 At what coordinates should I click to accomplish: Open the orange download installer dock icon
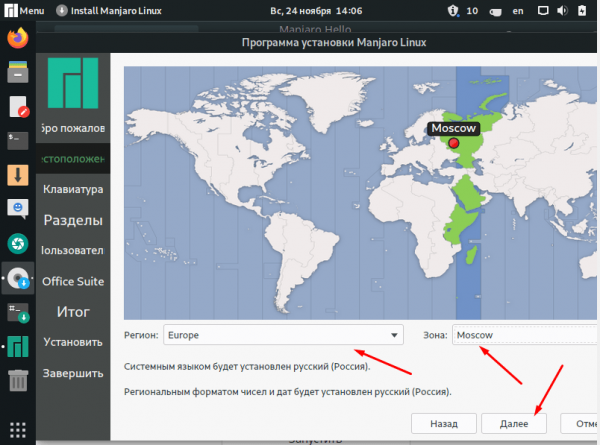click(x=18, y=175)
